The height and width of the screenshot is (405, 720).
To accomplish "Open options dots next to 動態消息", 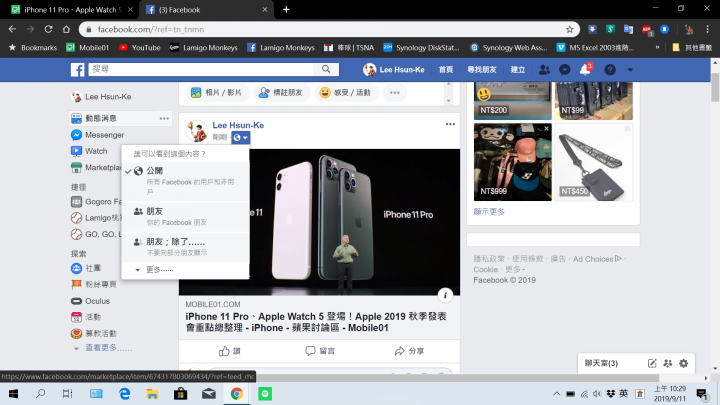I will pyautogui.click(x=164, y=118).
